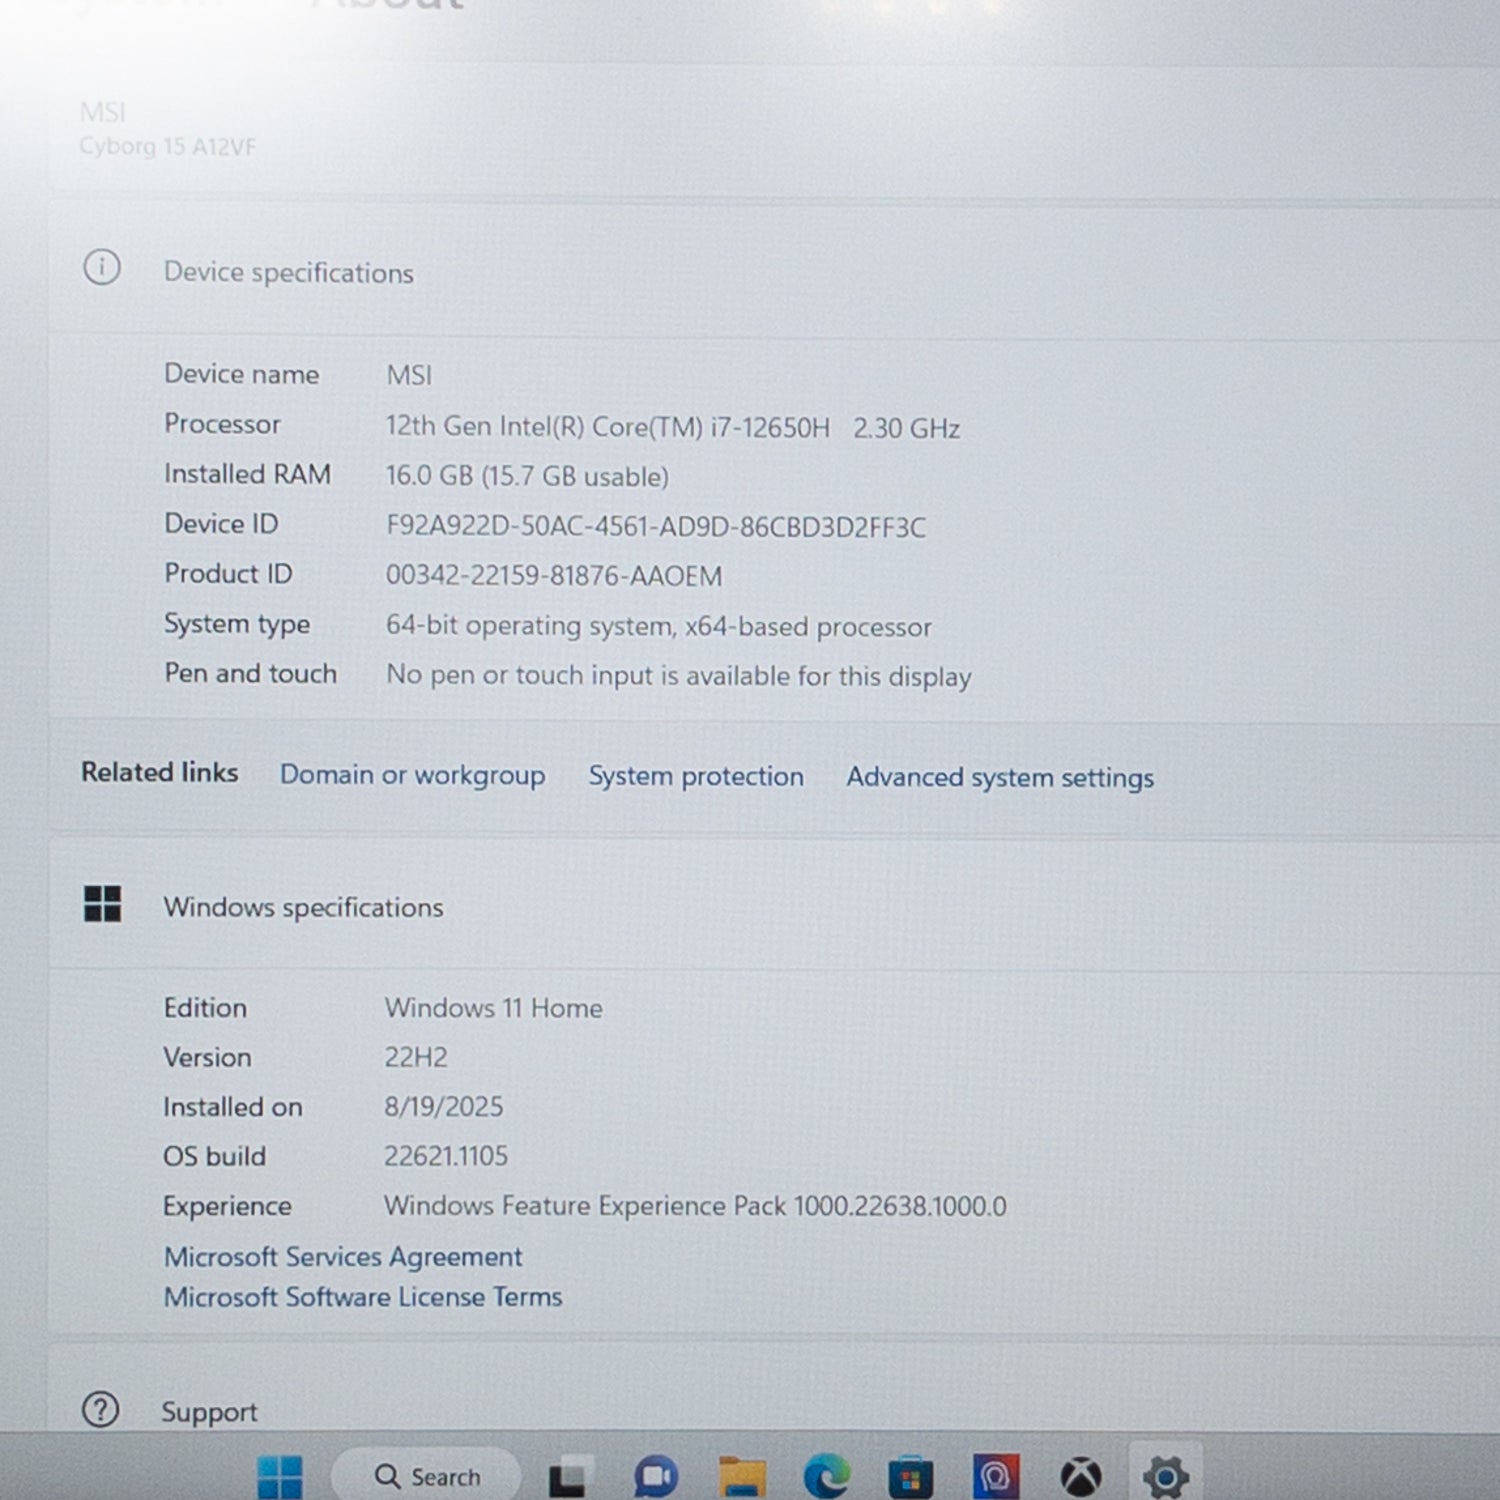Click the Device specifications info icon
1500x1500 pixels.
pyautogui.click(x=101, y=268)
